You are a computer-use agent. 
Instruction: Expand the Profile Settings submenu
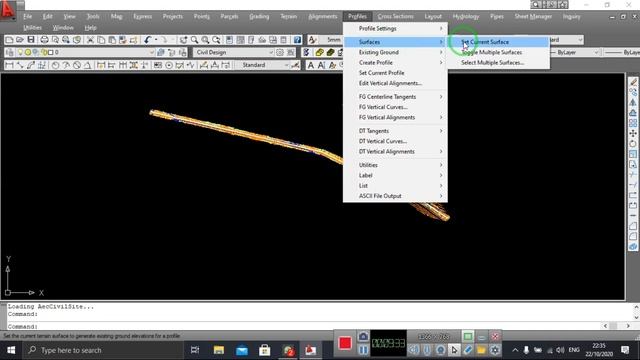coord(395,29)
